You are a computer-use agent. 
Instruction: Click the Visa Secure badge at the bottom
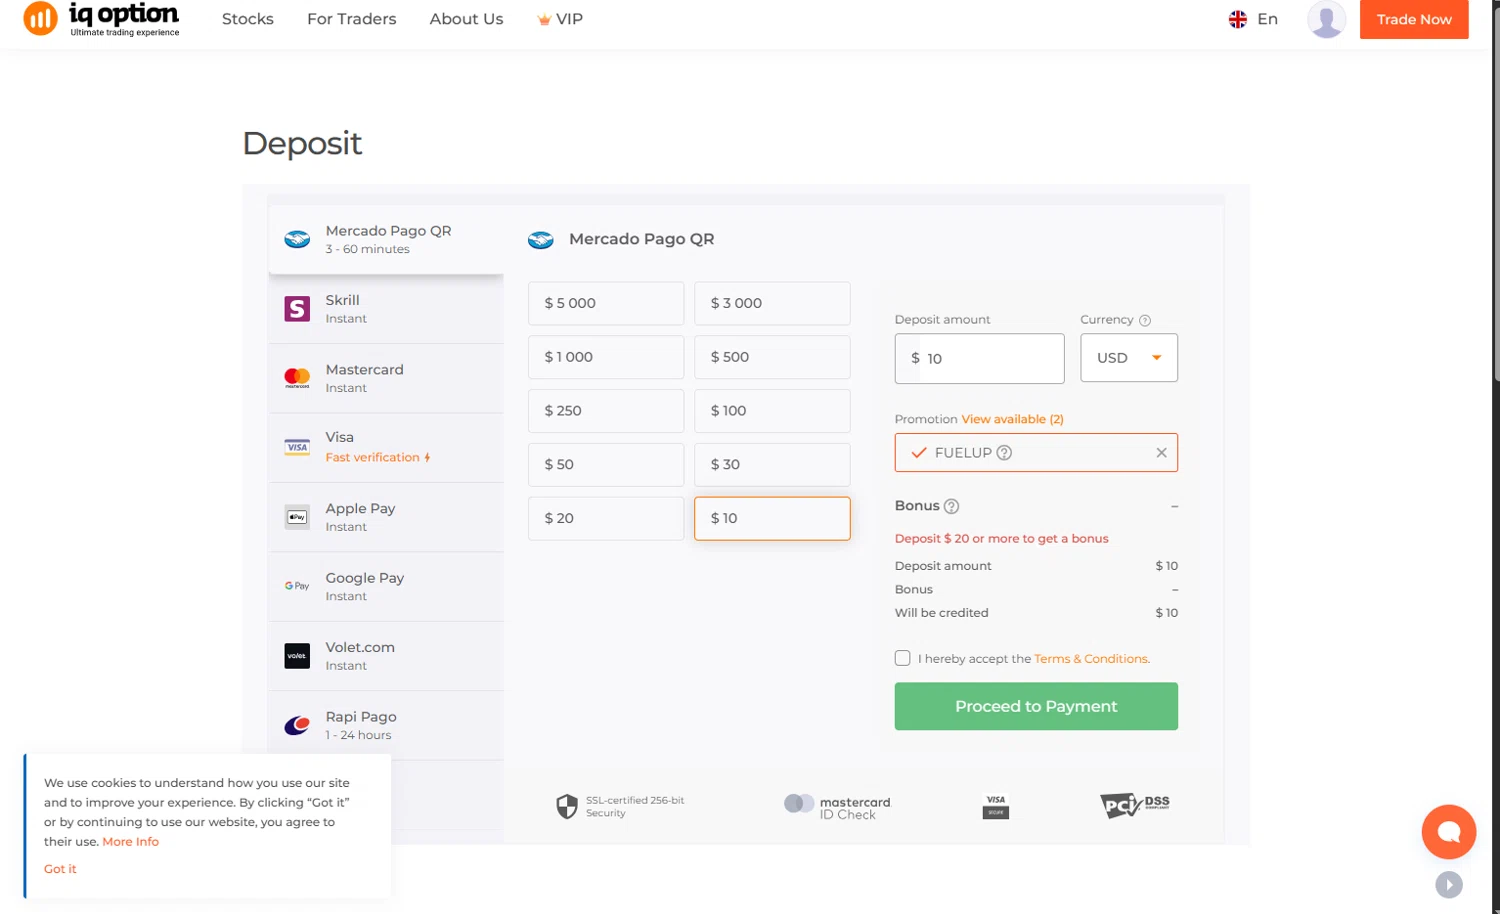pos(996,807)
